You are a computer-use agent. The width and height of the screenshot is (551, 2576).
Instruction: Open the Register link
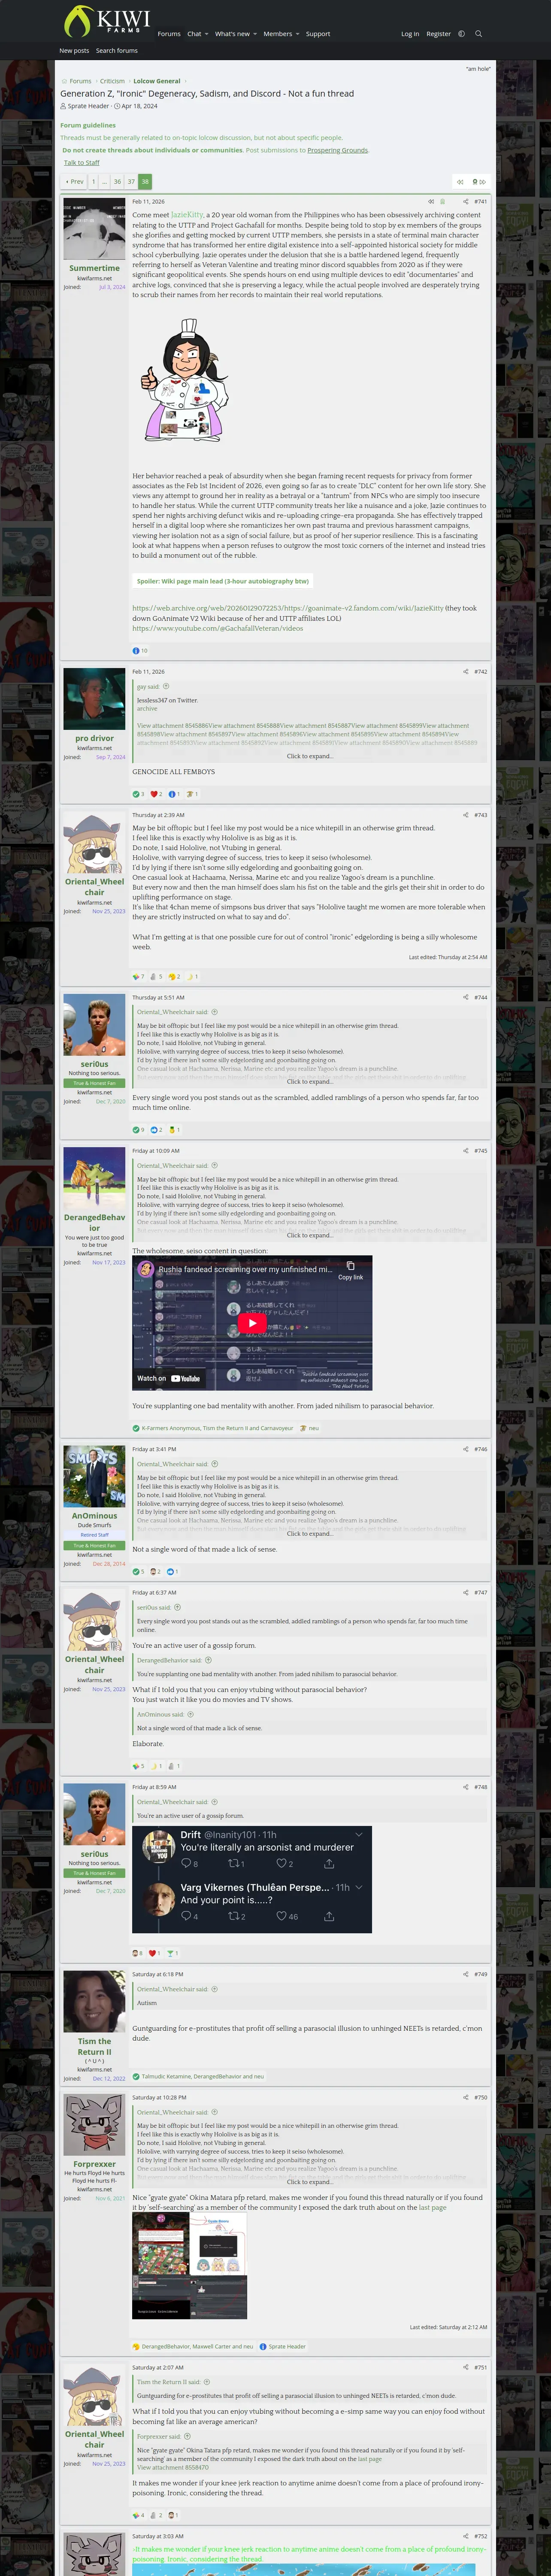click(438, 34)
